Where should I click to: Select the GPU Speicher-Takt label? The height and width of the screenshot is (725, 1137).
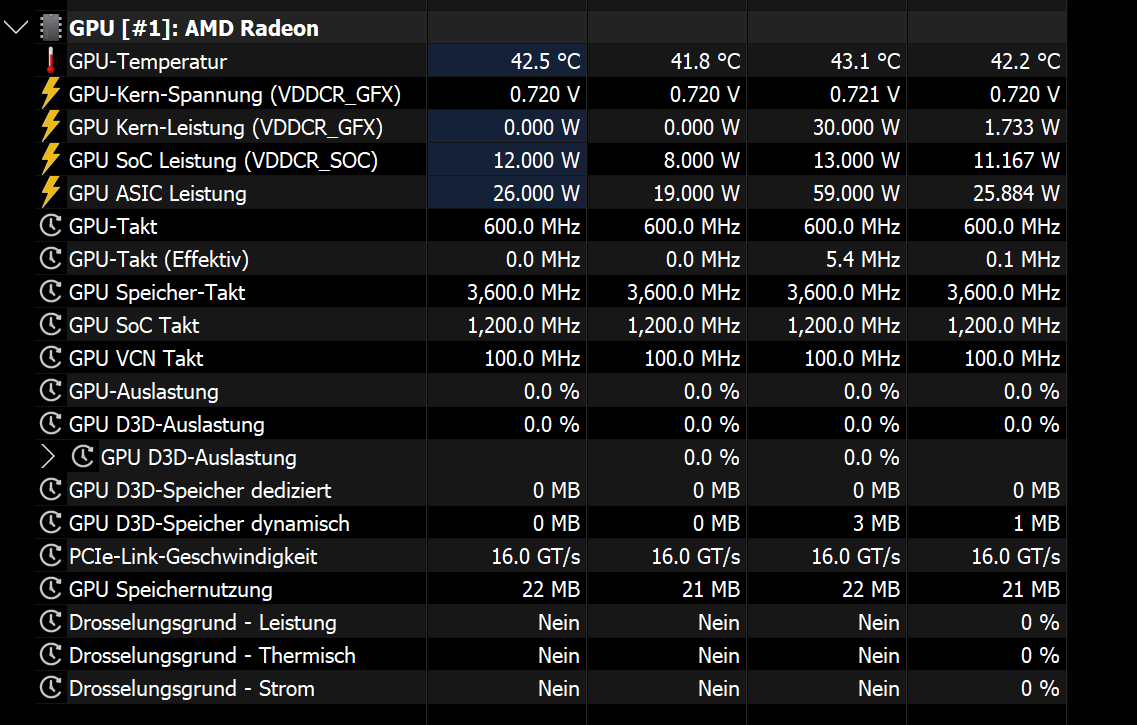point(157,292)
